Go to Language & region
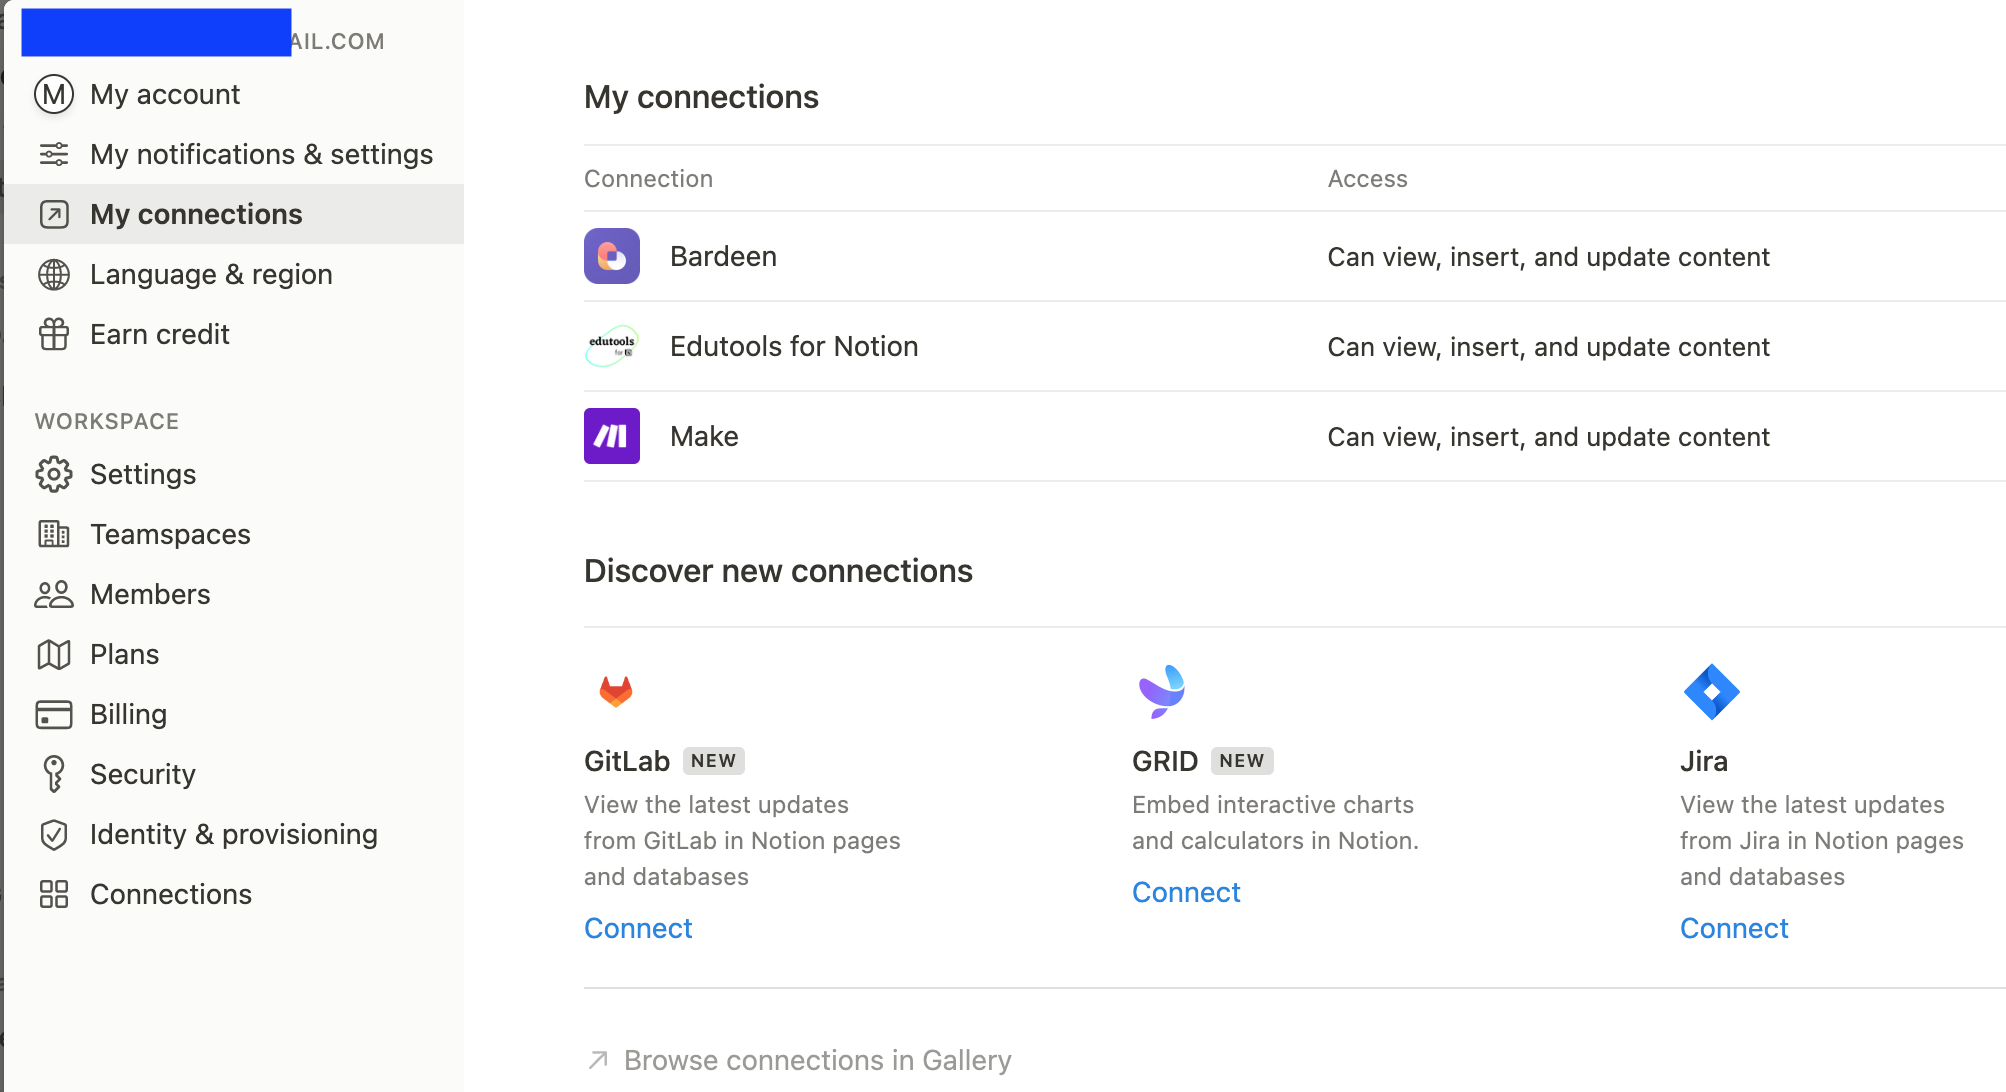 234,274
